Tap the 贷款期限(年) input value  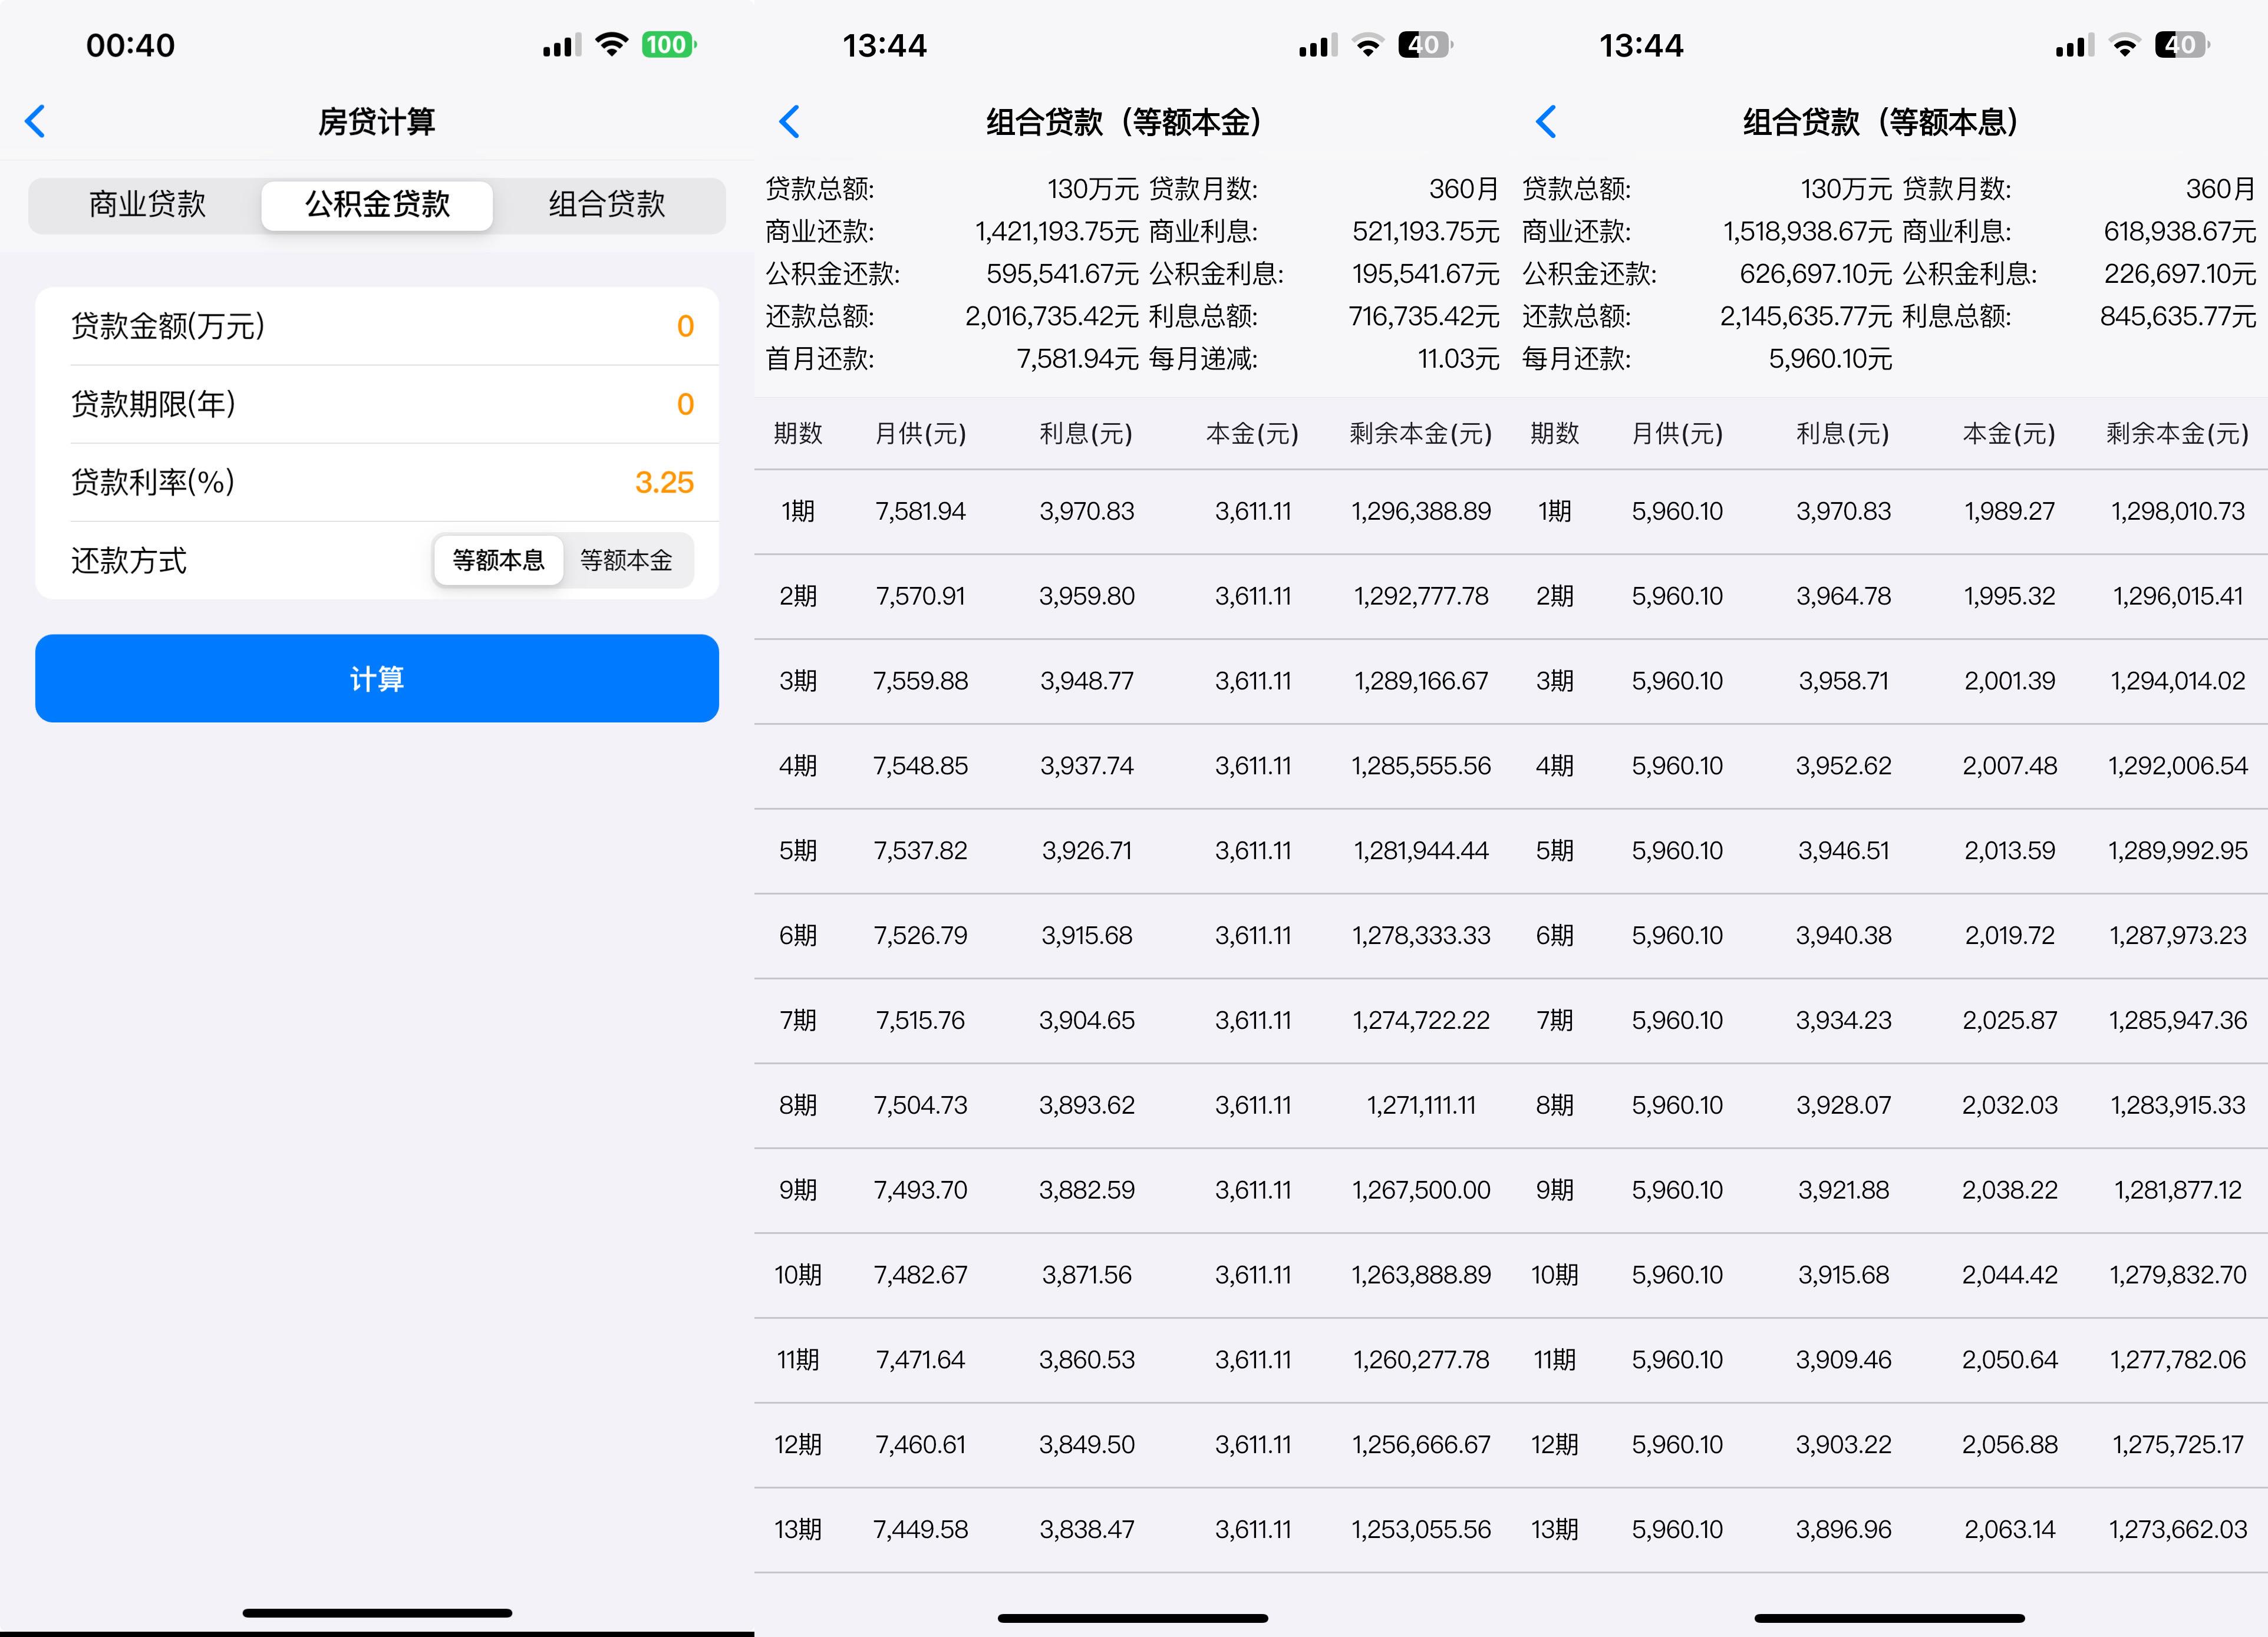tap(685, 404)
